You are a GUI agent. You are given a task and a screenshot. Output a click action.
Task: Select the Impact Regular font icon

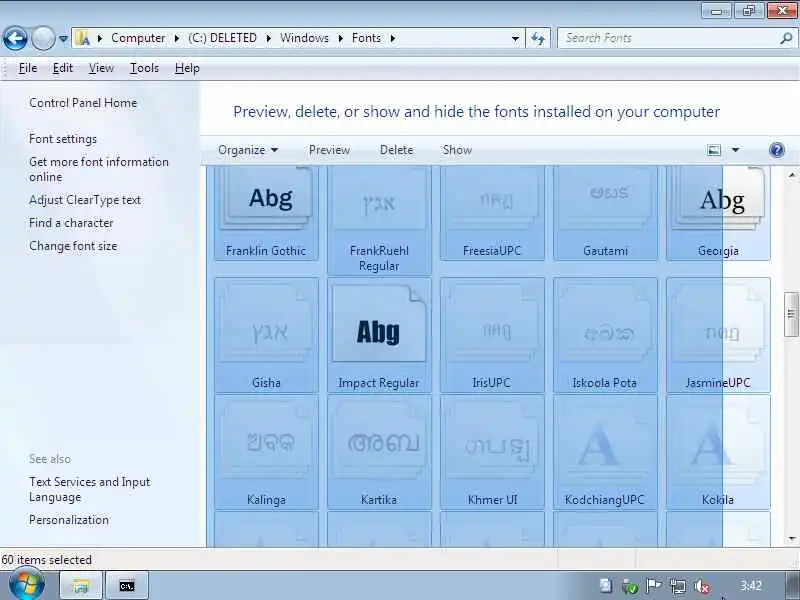click(x=379, y=335)
